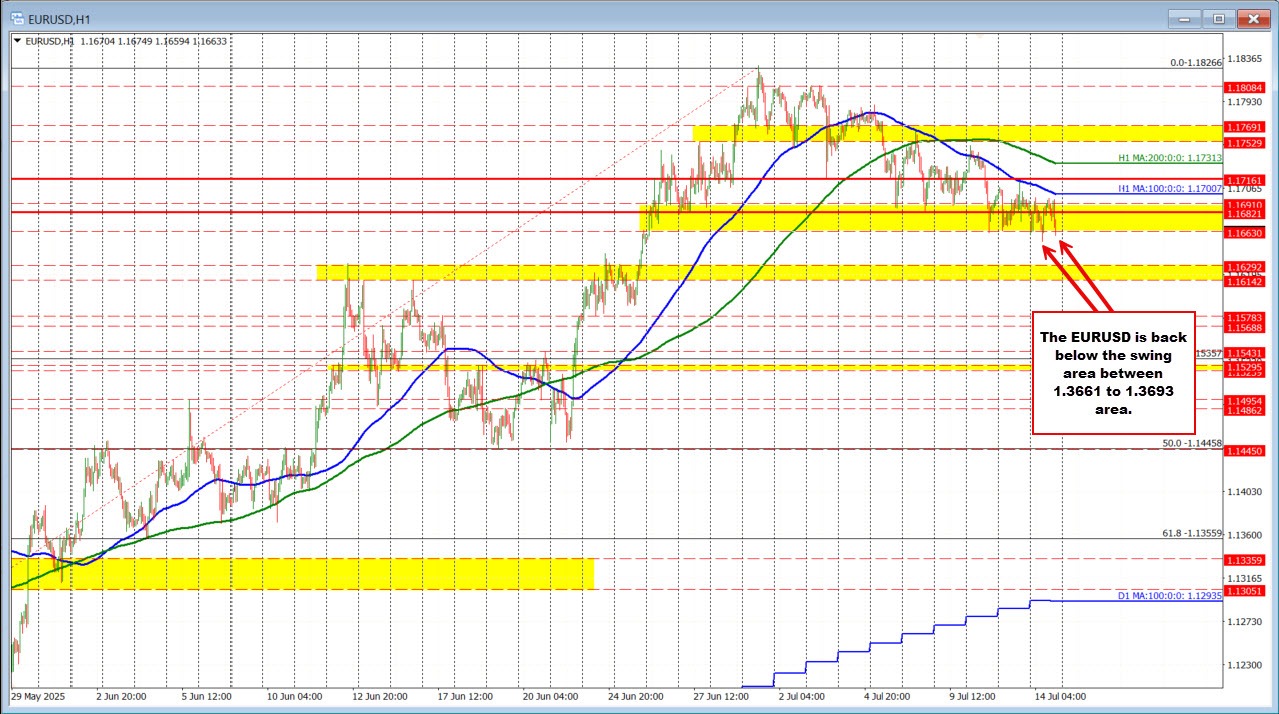Click the red 1.14862 price tag
The width and height of the screenshot is (1279, 714).
(1245, 410)
